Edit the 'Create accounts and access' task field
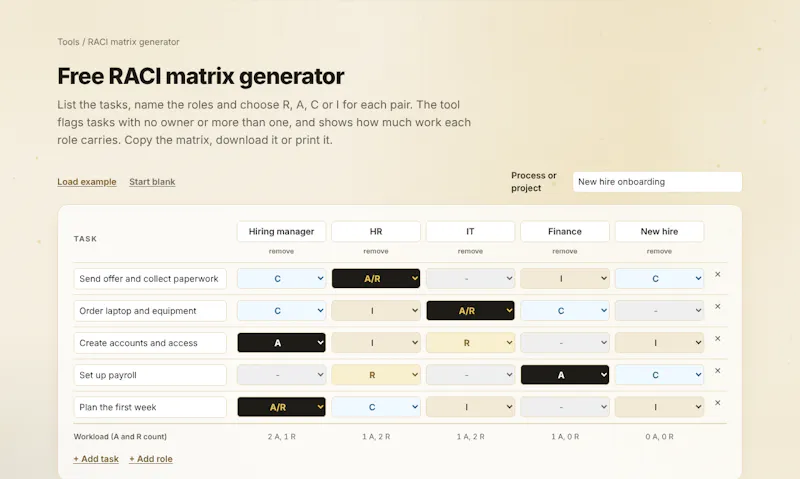 150,343
